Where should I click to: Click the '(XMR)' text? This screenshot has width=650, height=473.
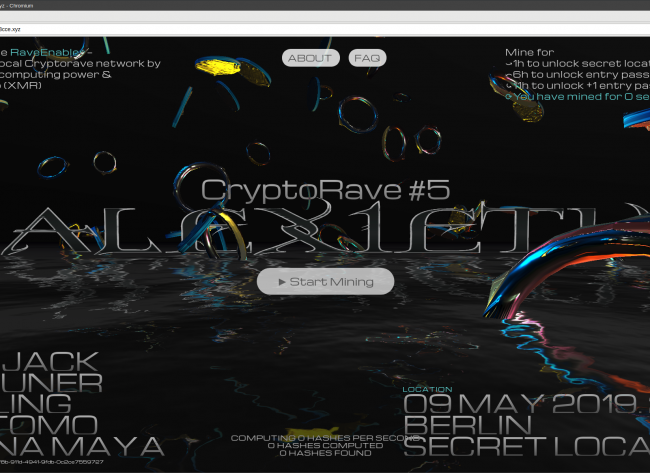tap(21, 85)
